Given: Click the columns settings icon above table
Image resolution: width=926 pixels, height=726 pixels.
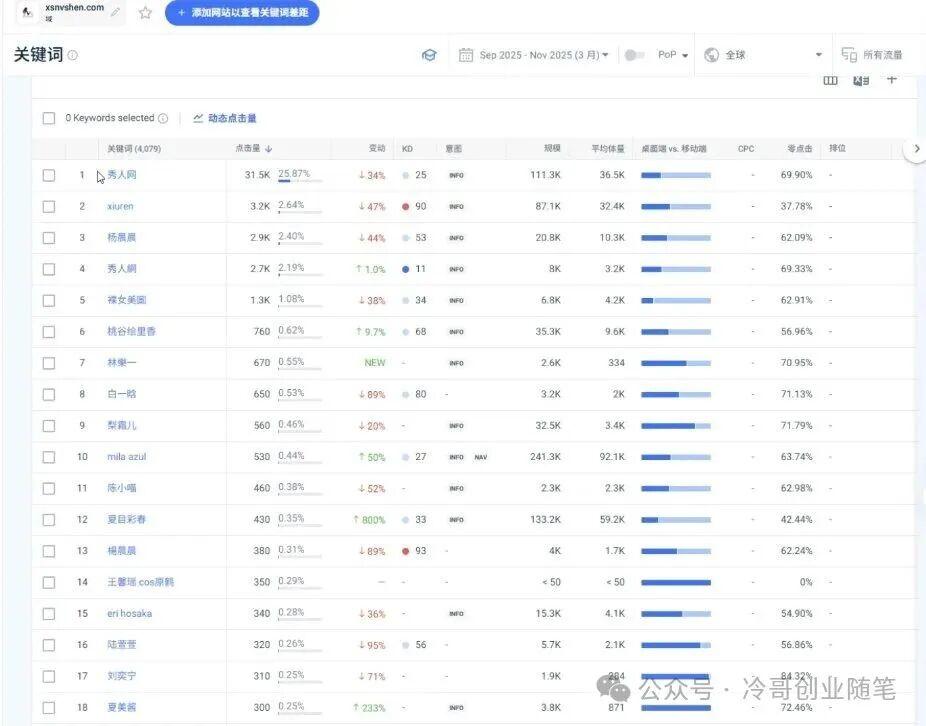Looking at the screenshot, I should (x=830, y=81).
